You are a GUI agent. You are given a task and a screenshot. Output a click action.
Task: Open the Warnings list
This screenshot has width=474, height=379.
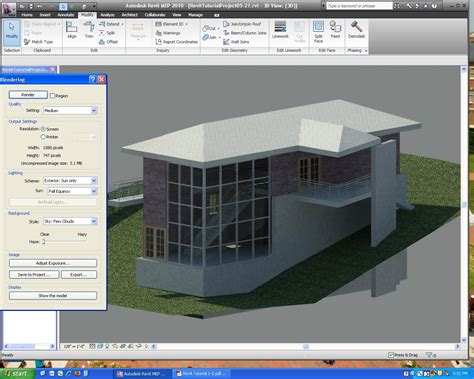pyautogui.click(x=168, y=33)
